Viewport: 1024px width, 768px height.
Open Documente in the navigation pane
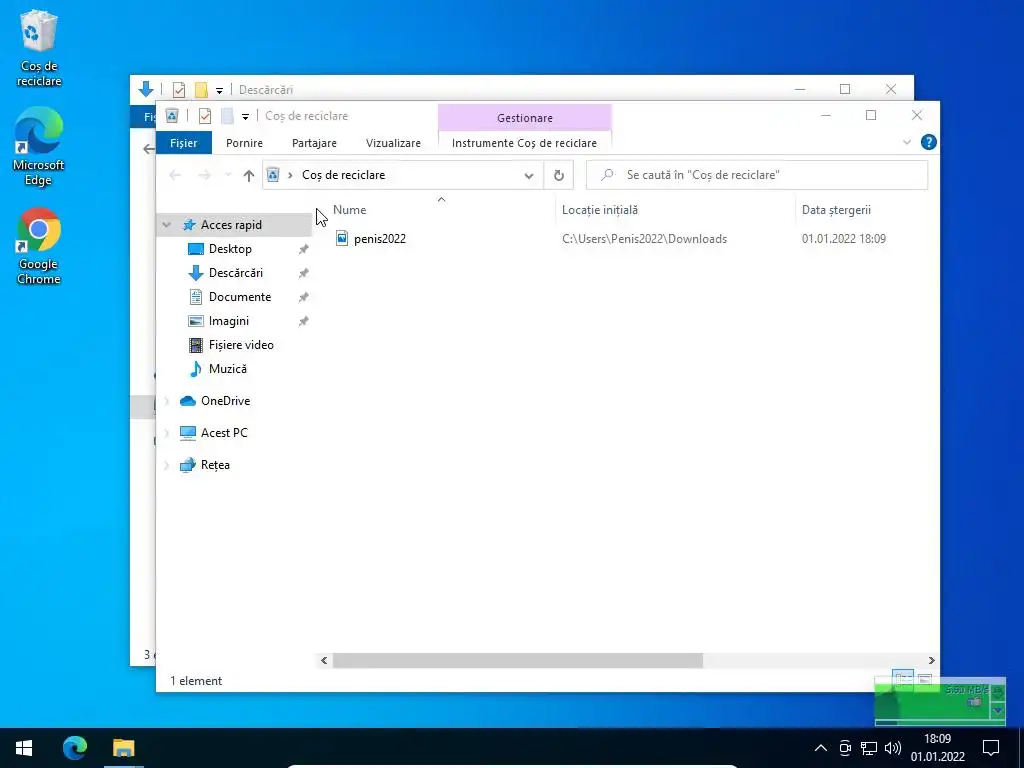coord(240,297)
